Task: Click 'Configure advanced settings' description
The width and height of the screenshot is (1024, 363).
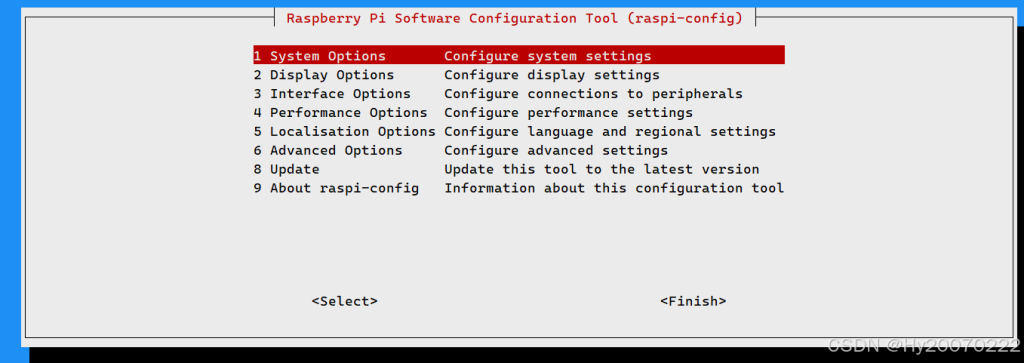Action: pyautogui.click(x=556, y=150)
